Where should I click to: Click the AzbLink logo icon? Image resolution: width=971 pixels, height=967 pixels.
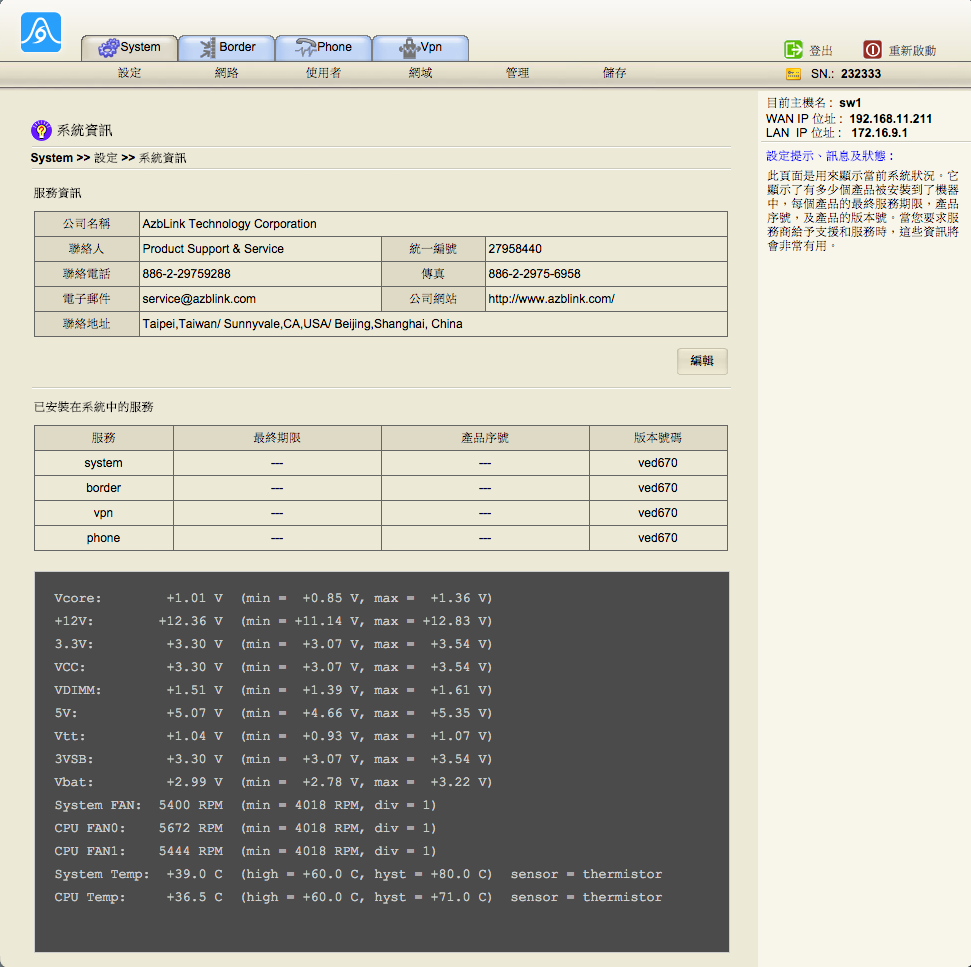coord(41,32)
